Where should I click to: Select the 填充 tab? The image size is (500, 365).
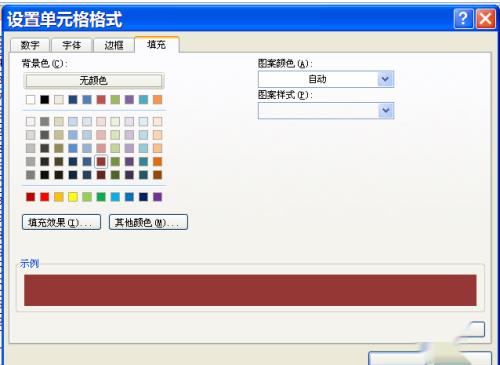[x=157, y=45]
